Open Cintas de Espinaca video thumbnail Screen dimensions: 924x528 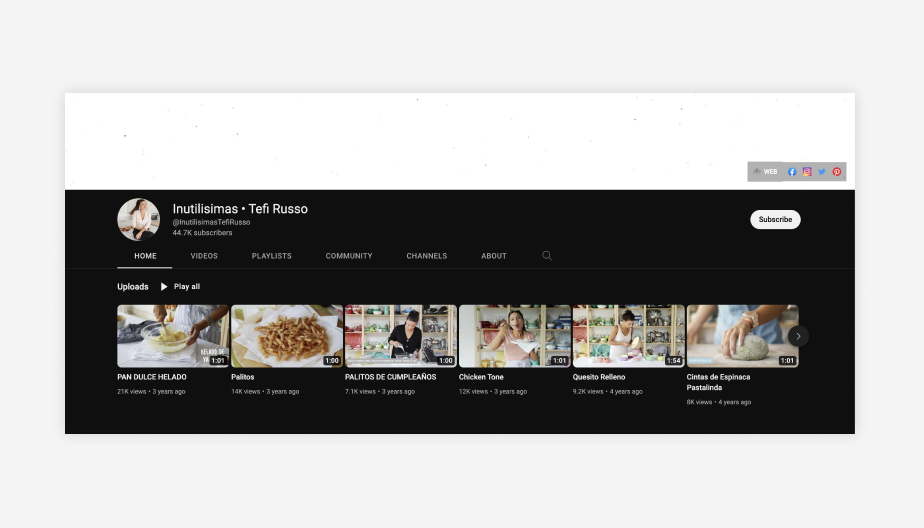click(742, 336)
